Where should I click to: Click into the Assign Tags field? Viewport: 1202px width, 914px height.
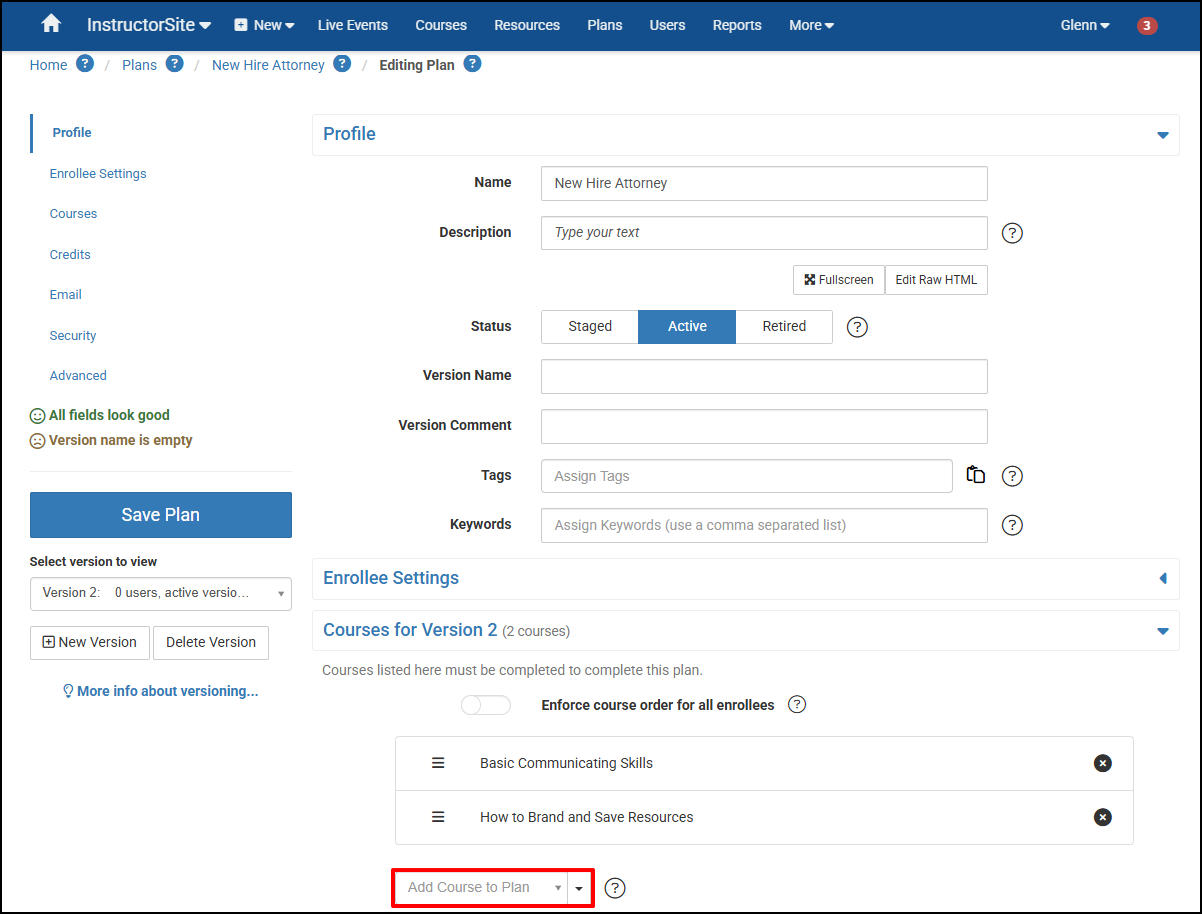[747, 476]
